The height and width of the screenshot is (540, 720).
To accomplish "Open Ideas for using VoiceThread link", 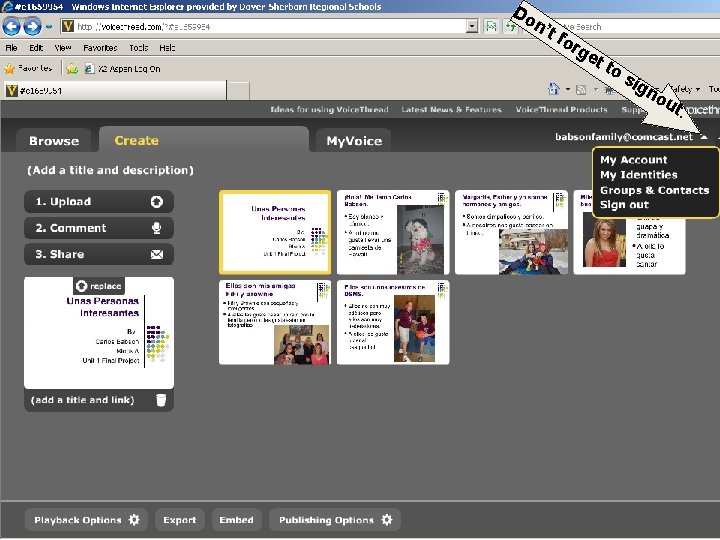I will point(329,109).
